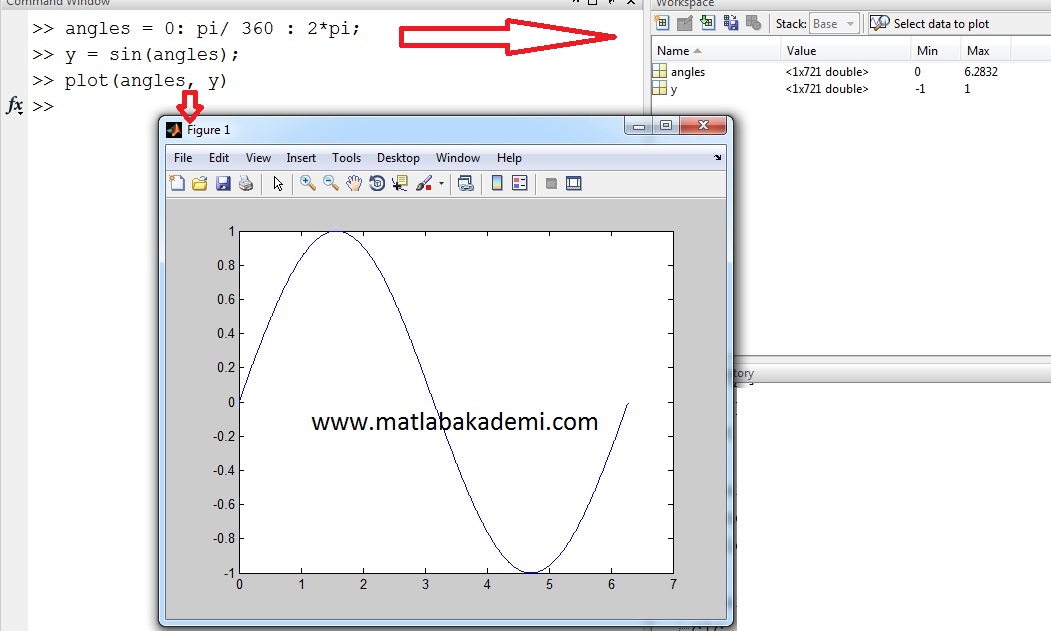This screenshot has width=1051, height=631.
Task: Insert a Legend via toolbar icon
Action: (519, 183)
